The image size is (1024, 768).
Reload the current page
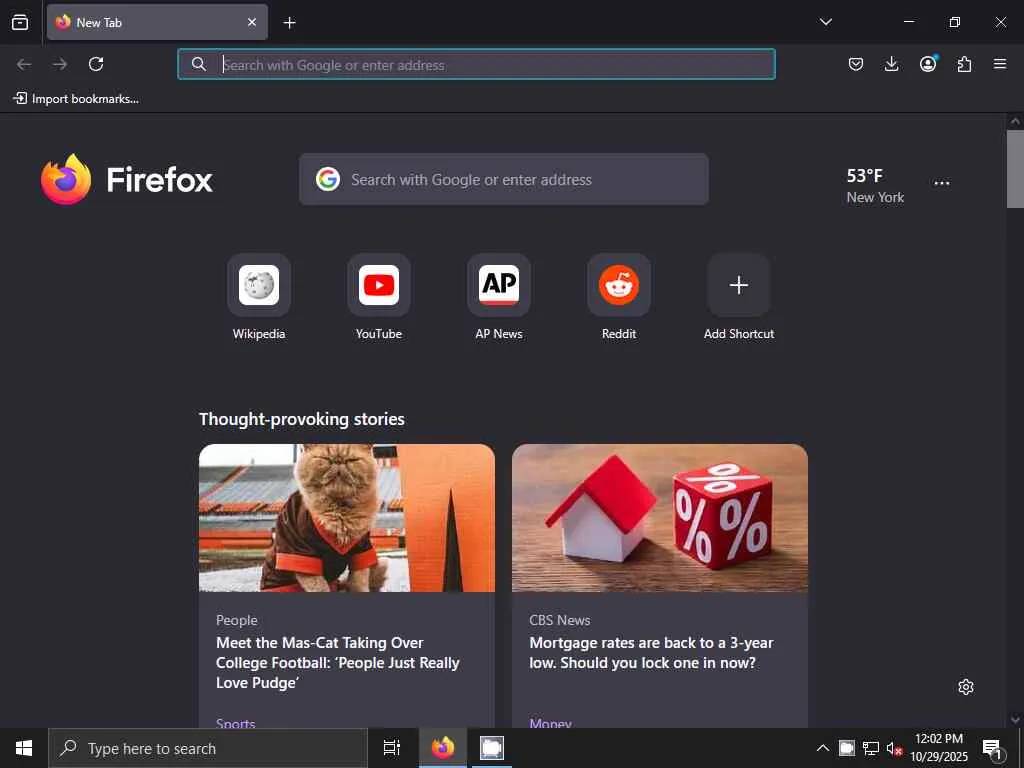coord(96,64)
